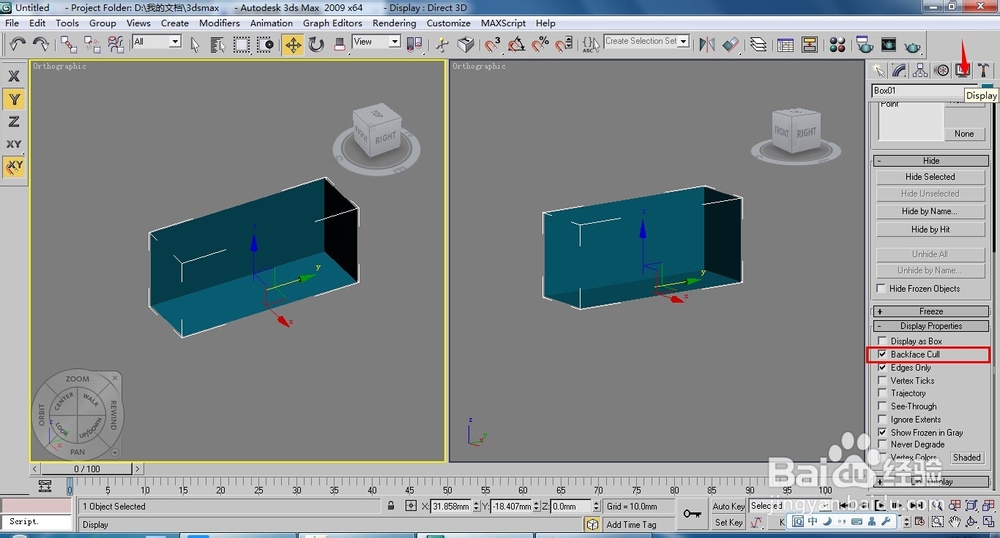Click Quick Render teapot icon
1000x538 pixels.
click(913, 46)
